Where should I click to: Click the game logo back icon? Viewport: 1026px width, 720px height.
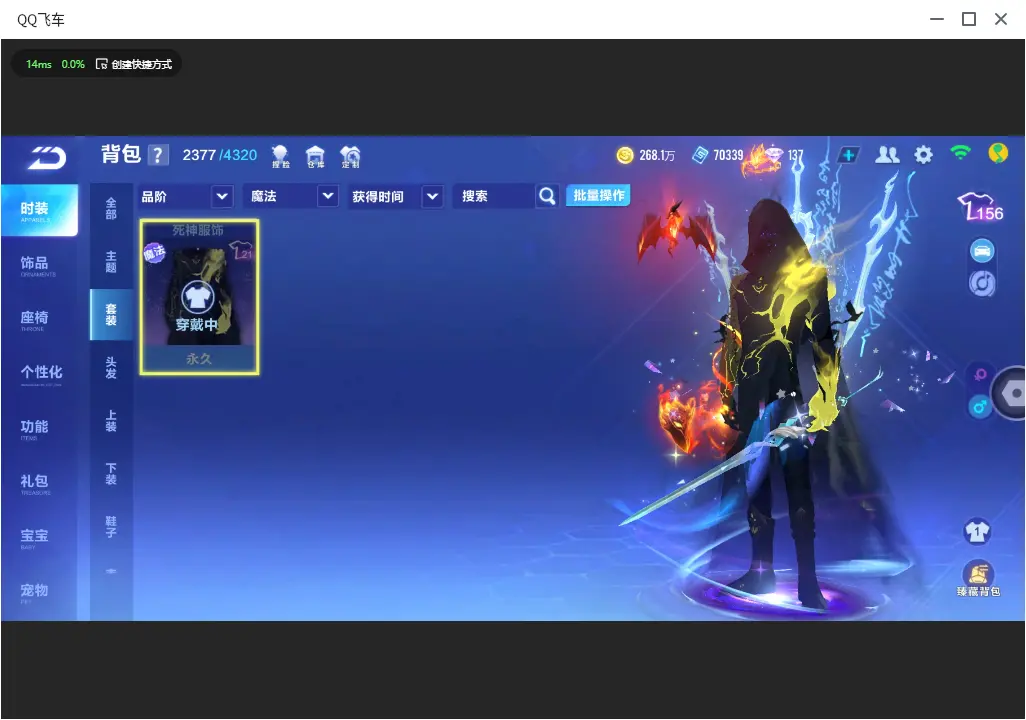(46, 157)
